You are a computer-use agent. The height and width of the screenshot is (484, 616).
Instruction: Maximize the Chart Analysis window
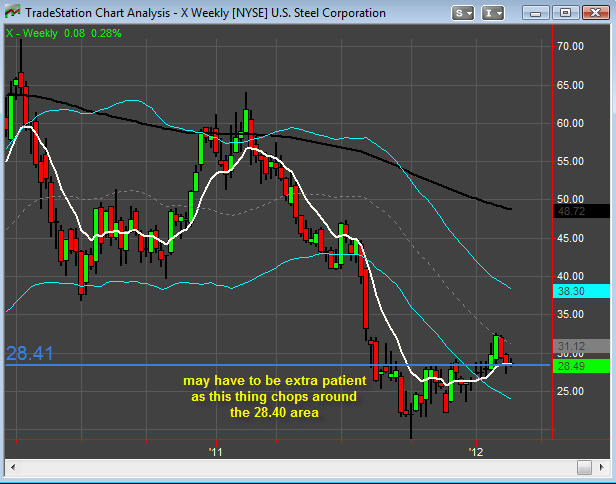[565, 13]
